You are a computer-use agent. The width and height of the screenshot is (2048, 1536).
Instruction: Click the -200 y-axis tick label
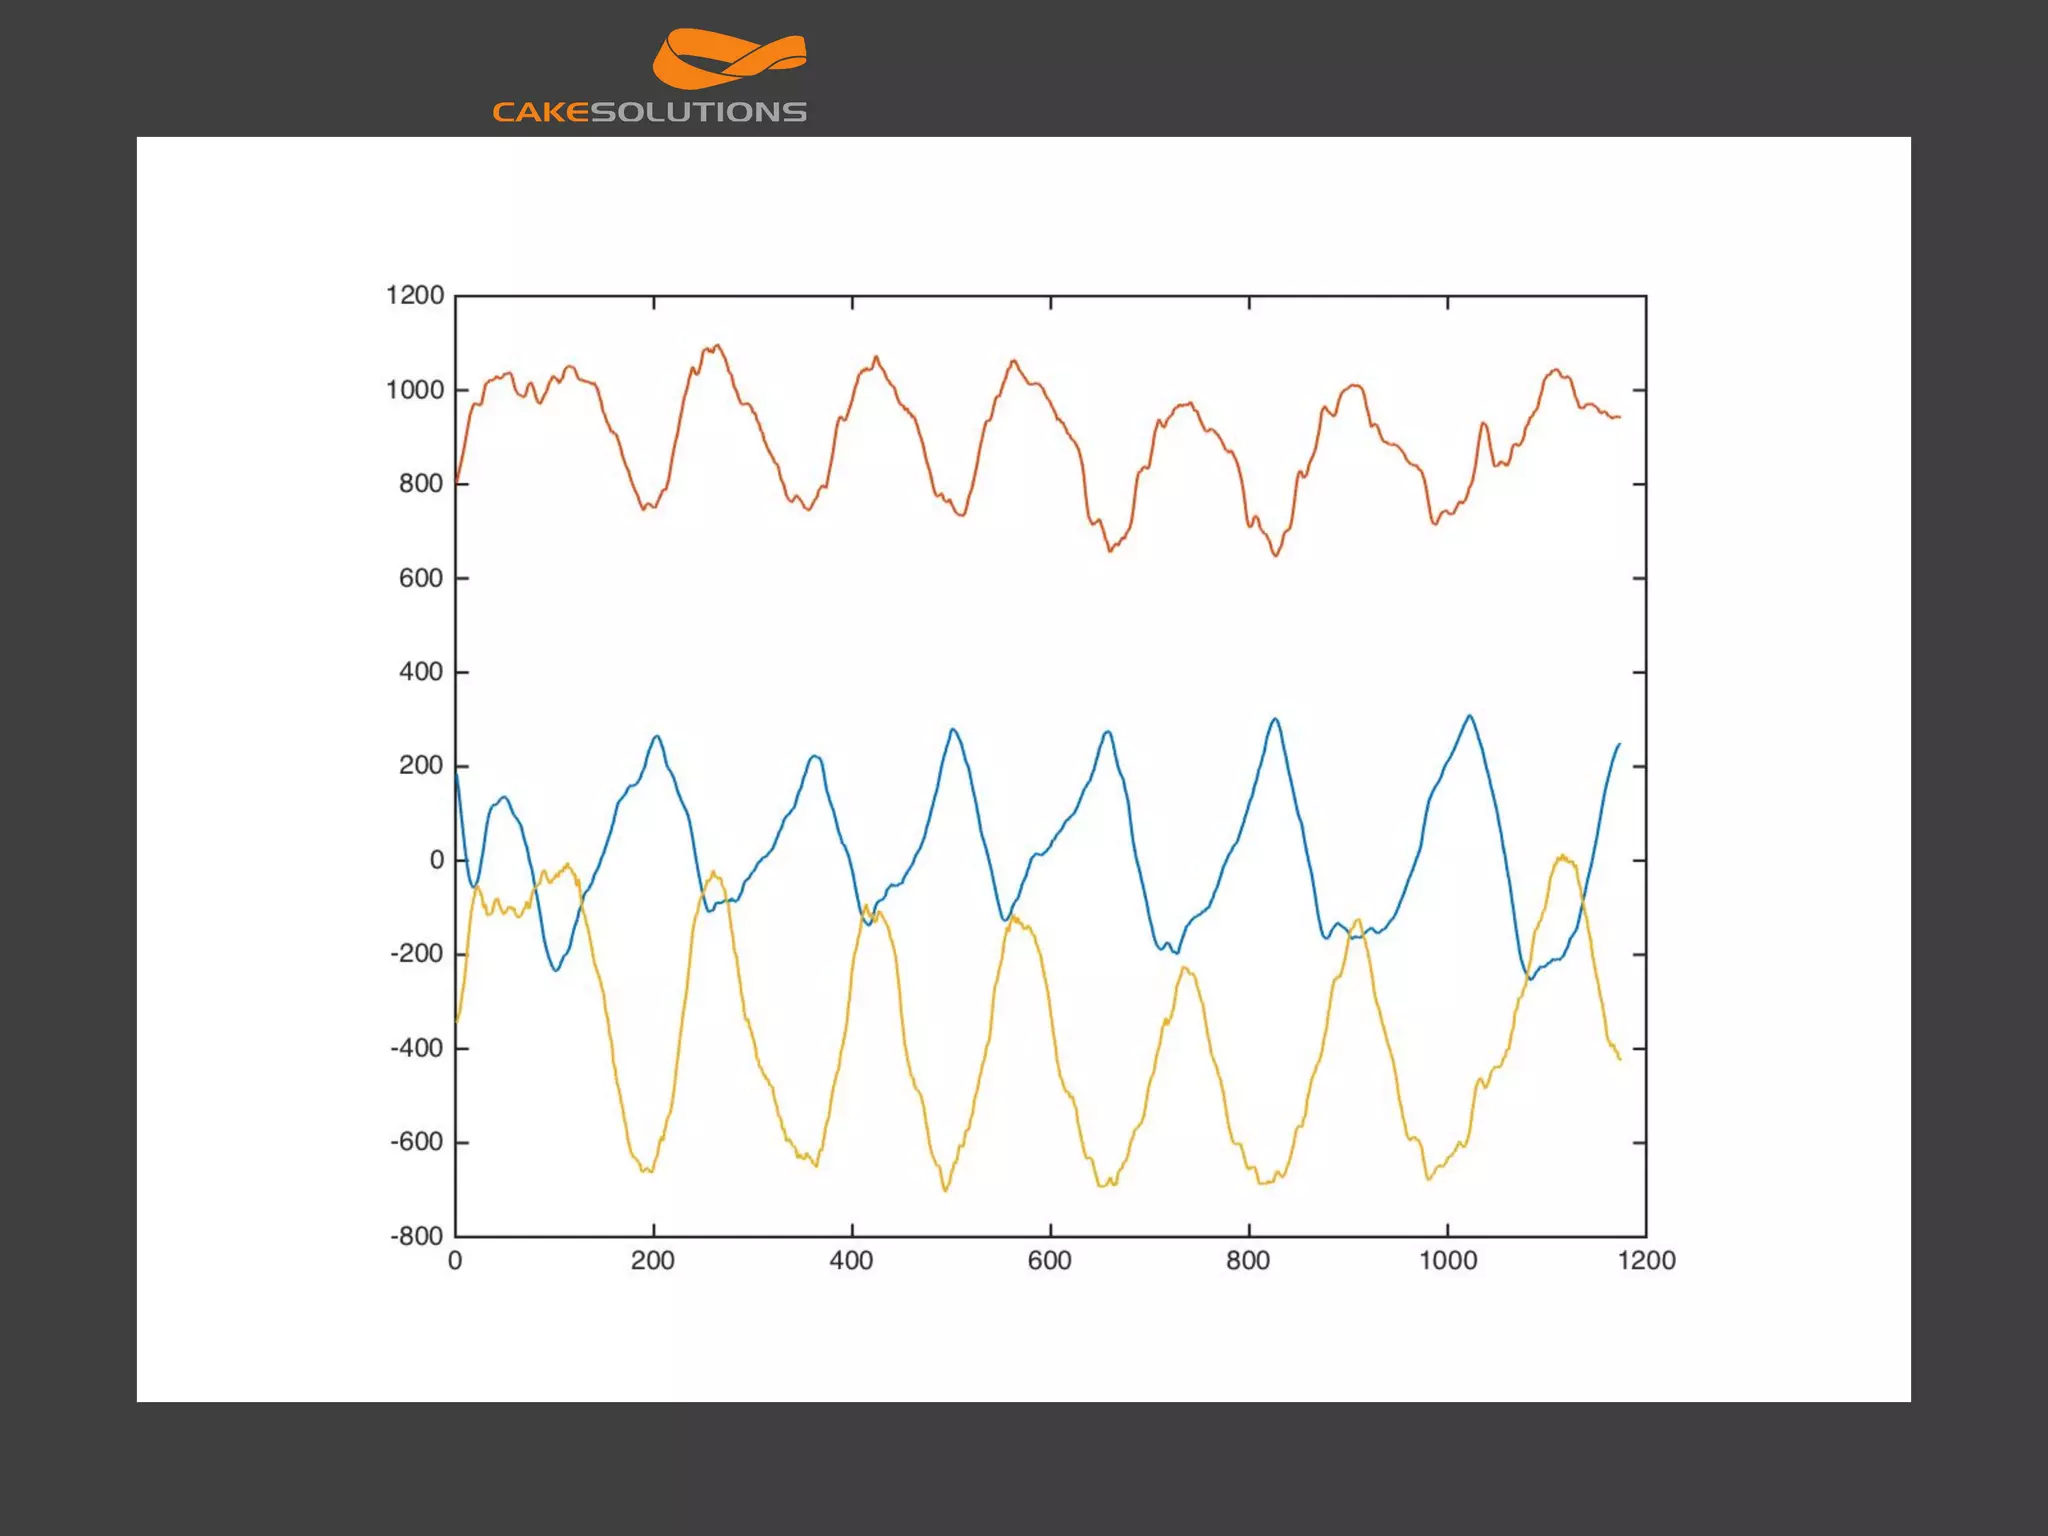pyautogui.click(x=416, y=954)
